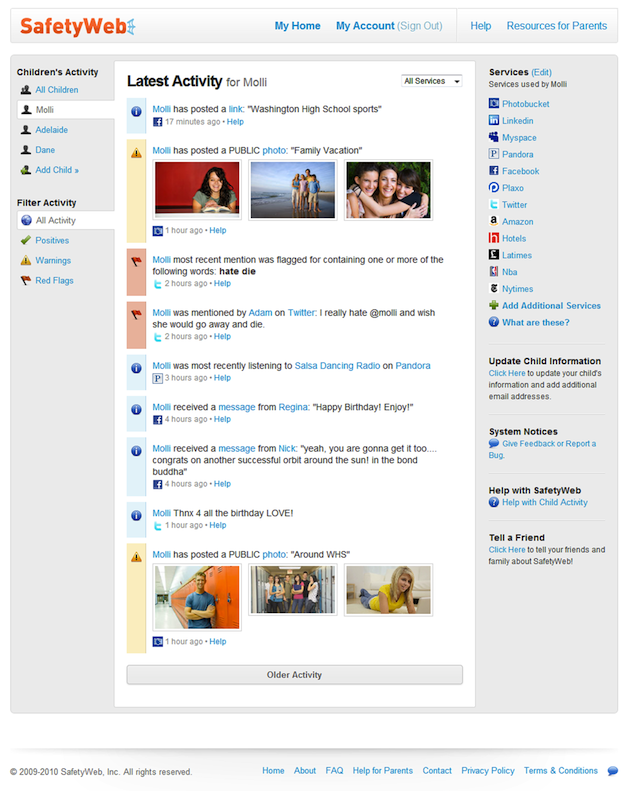Click the Twitter bird icon in Services
This screenshot has width=630, height=791.
[494, 205]
